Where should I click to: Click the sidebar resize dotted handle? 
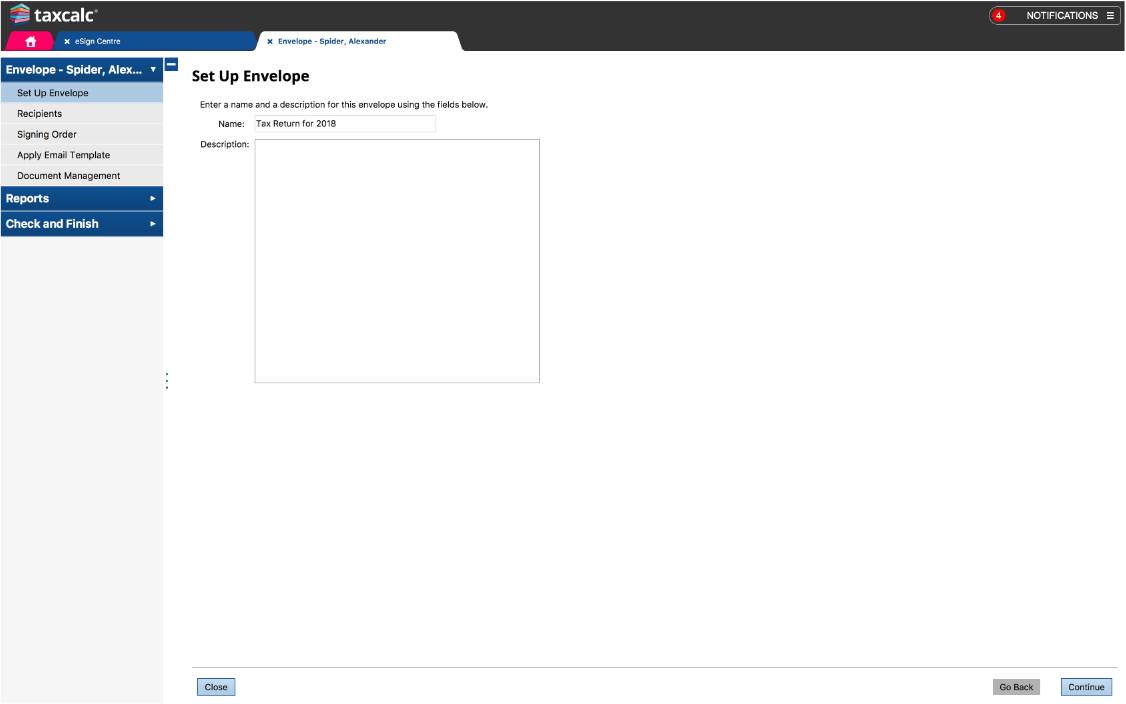tap(167, 381)
